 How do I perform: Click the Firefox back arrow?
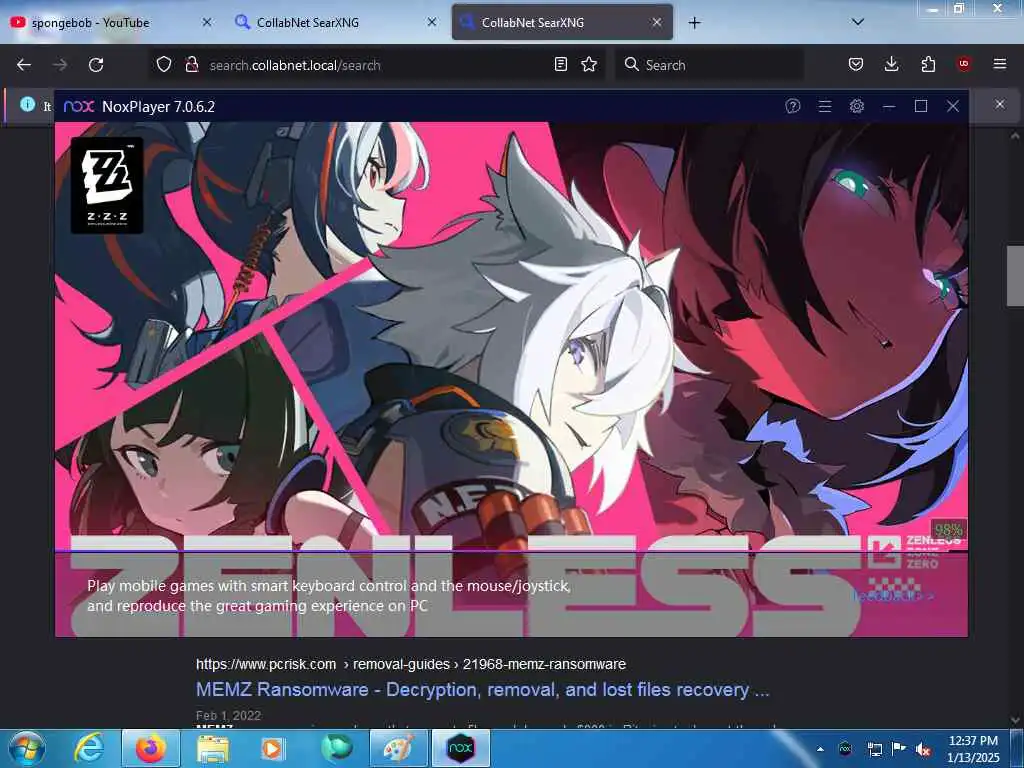[x=24, y=65]
